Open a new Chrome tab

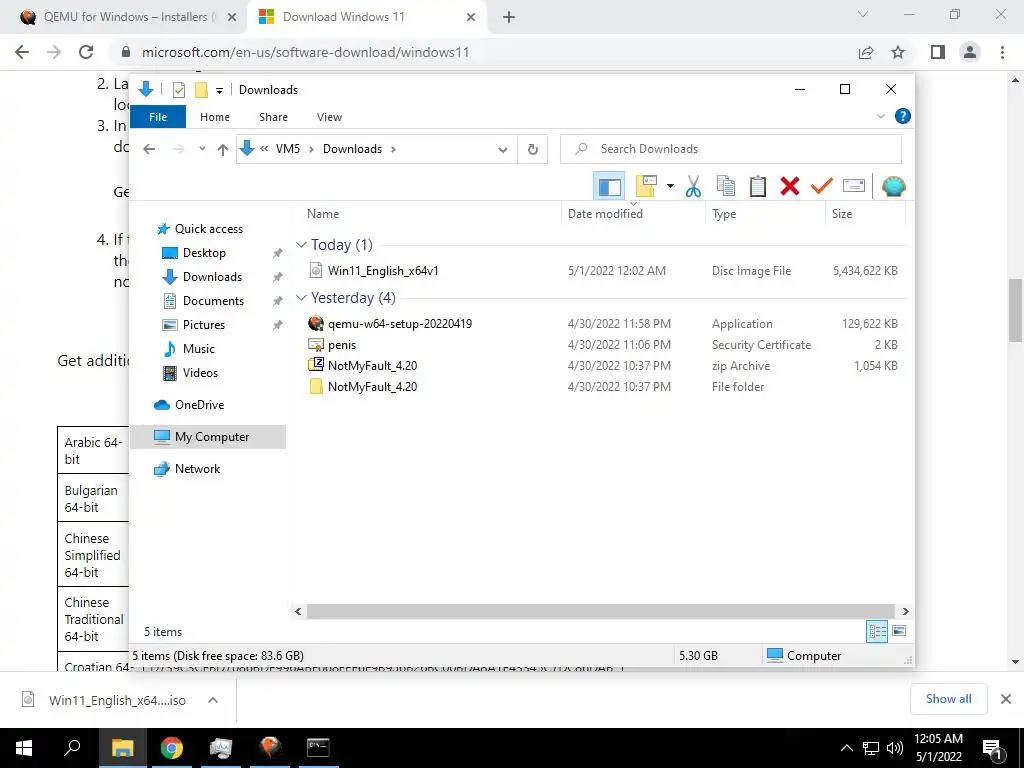click(x=509, y=17)
